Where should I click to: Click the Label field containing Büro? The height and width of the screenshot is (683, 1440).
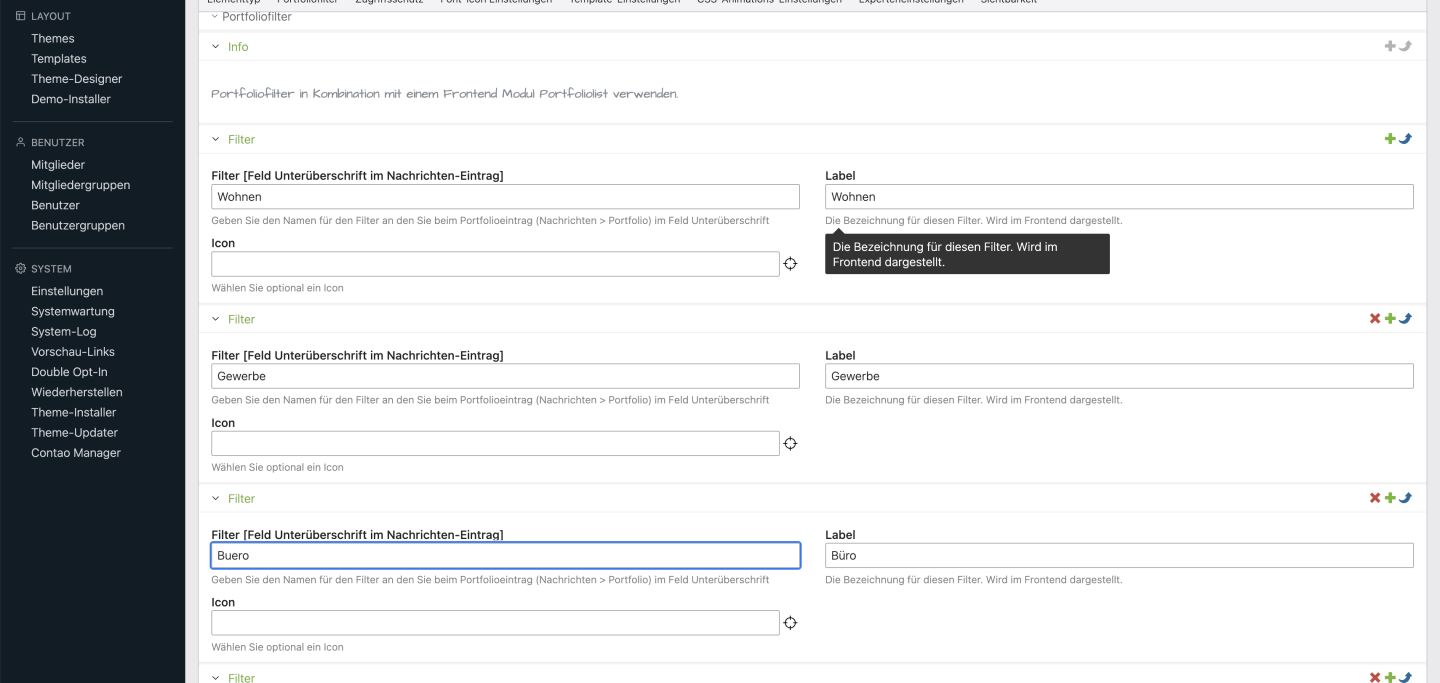[x=1118, y=556]
